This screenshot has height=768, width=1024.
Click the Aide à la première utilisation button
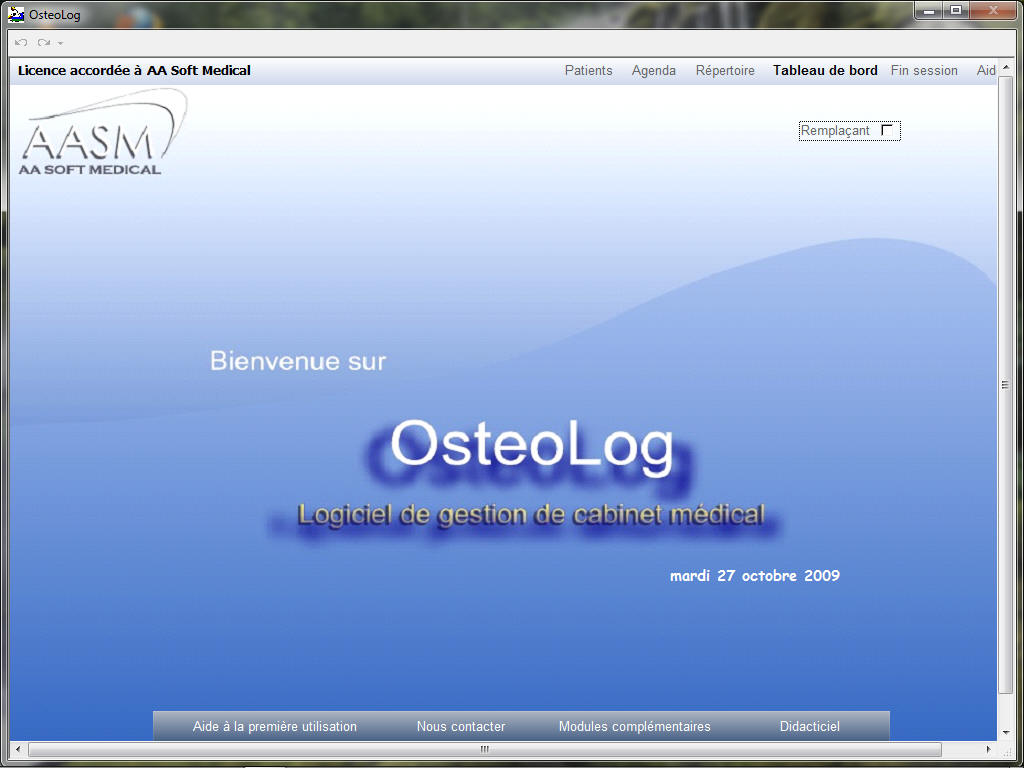[x=274, y=726]
